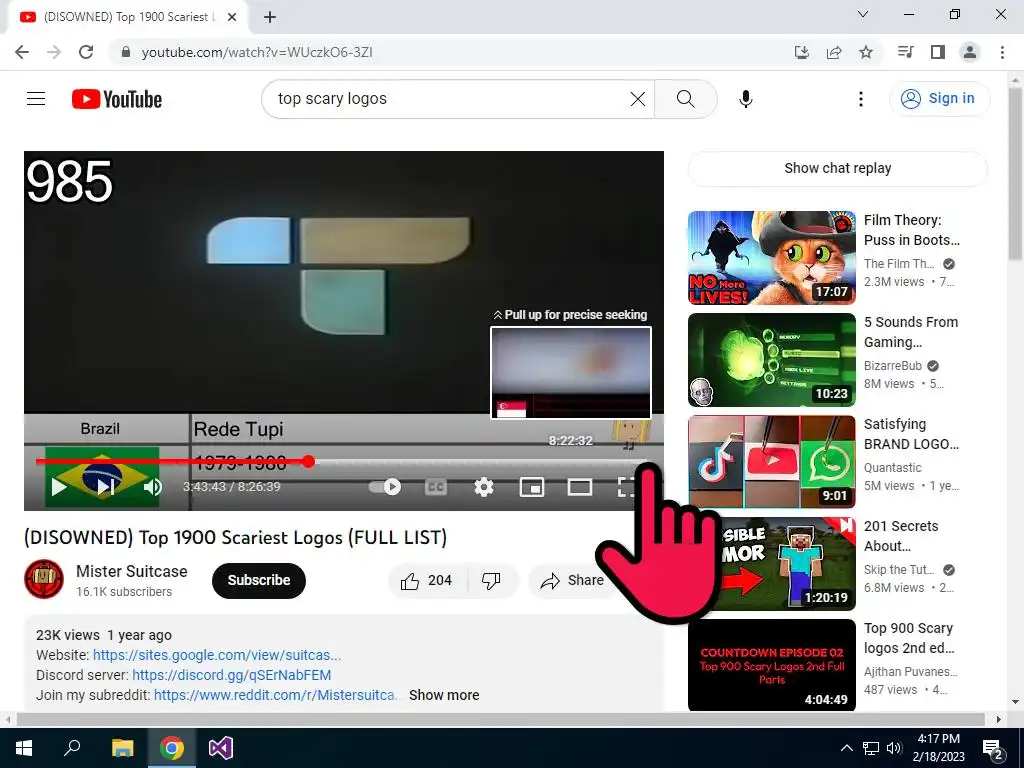Open Chrome media controls icon
This screenshot has height=768, width=1024.
[x=905, y=52]
